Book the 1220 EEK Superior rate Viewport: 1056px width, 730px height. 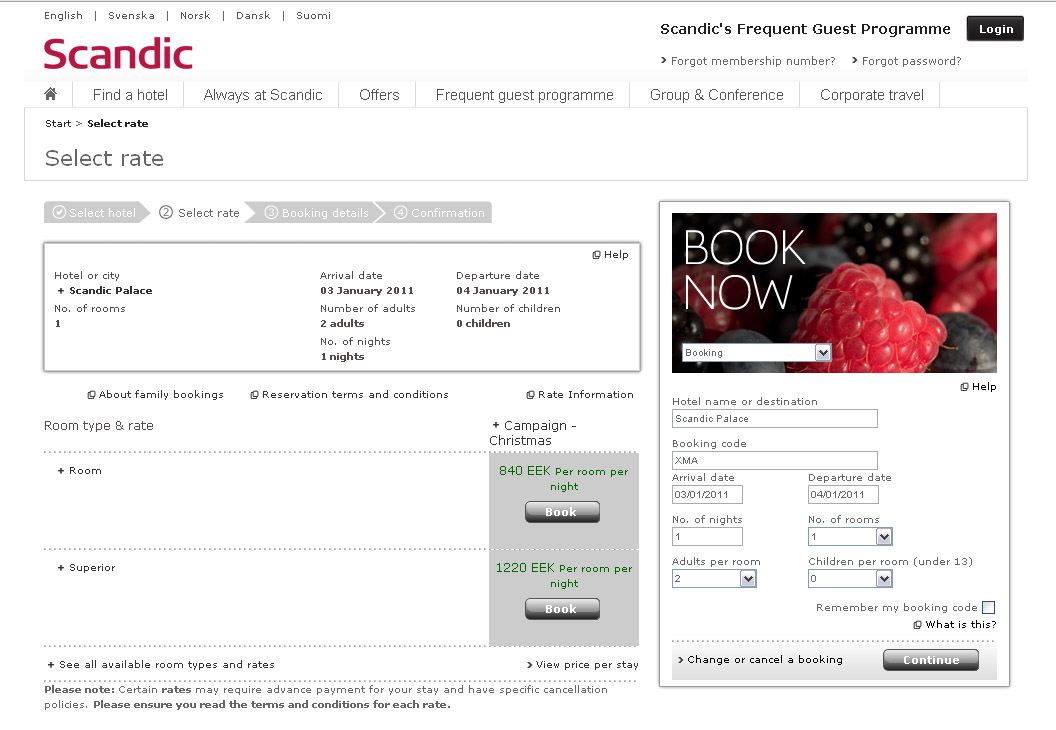pyautogui.click(x=562, y=609)
